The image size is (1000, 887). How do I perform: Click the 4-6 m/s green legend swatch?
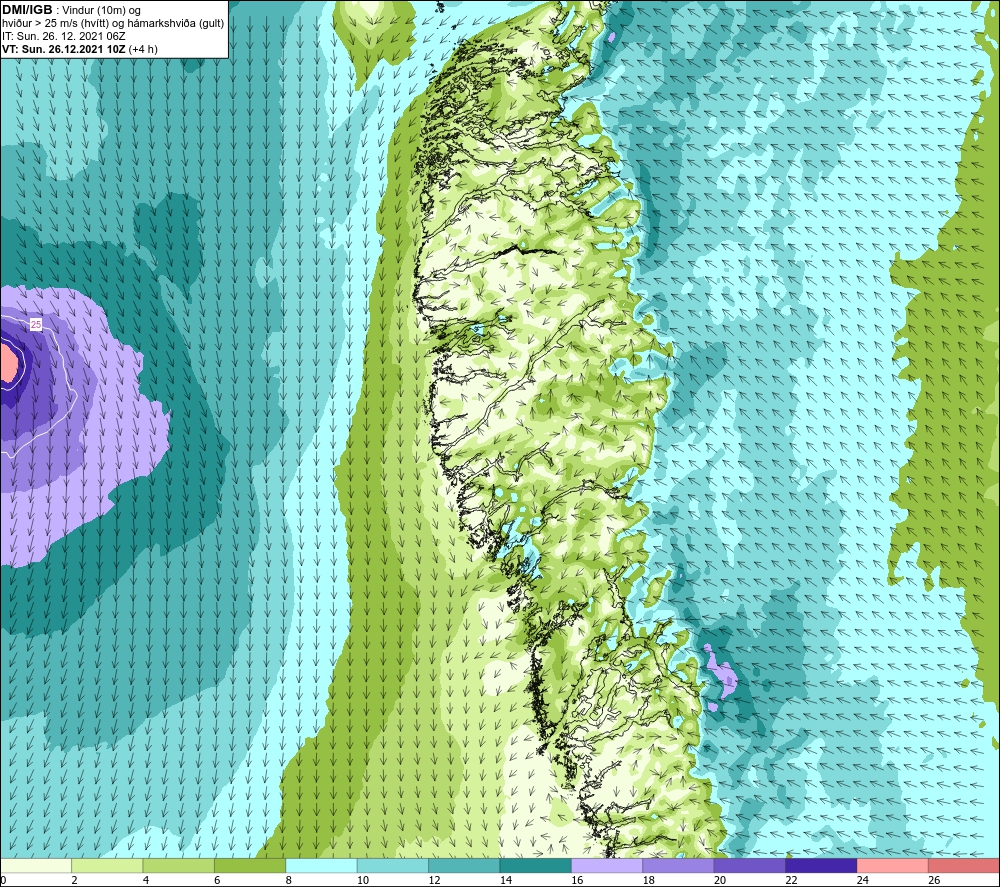point(179,866)
